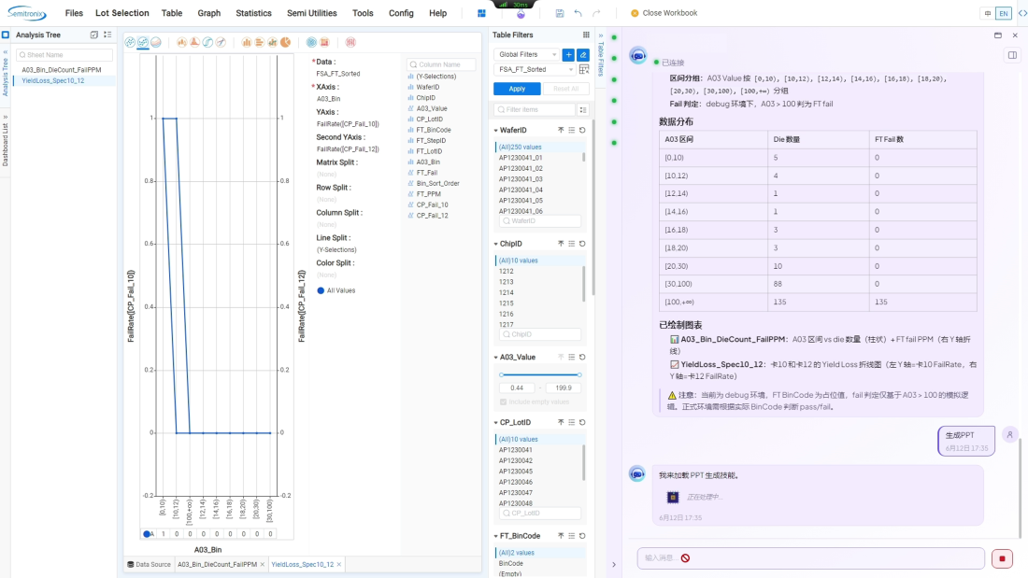Collapse the WaferID filter section
The height and width of the screenshot is (578, 1028).
point(496,130)
